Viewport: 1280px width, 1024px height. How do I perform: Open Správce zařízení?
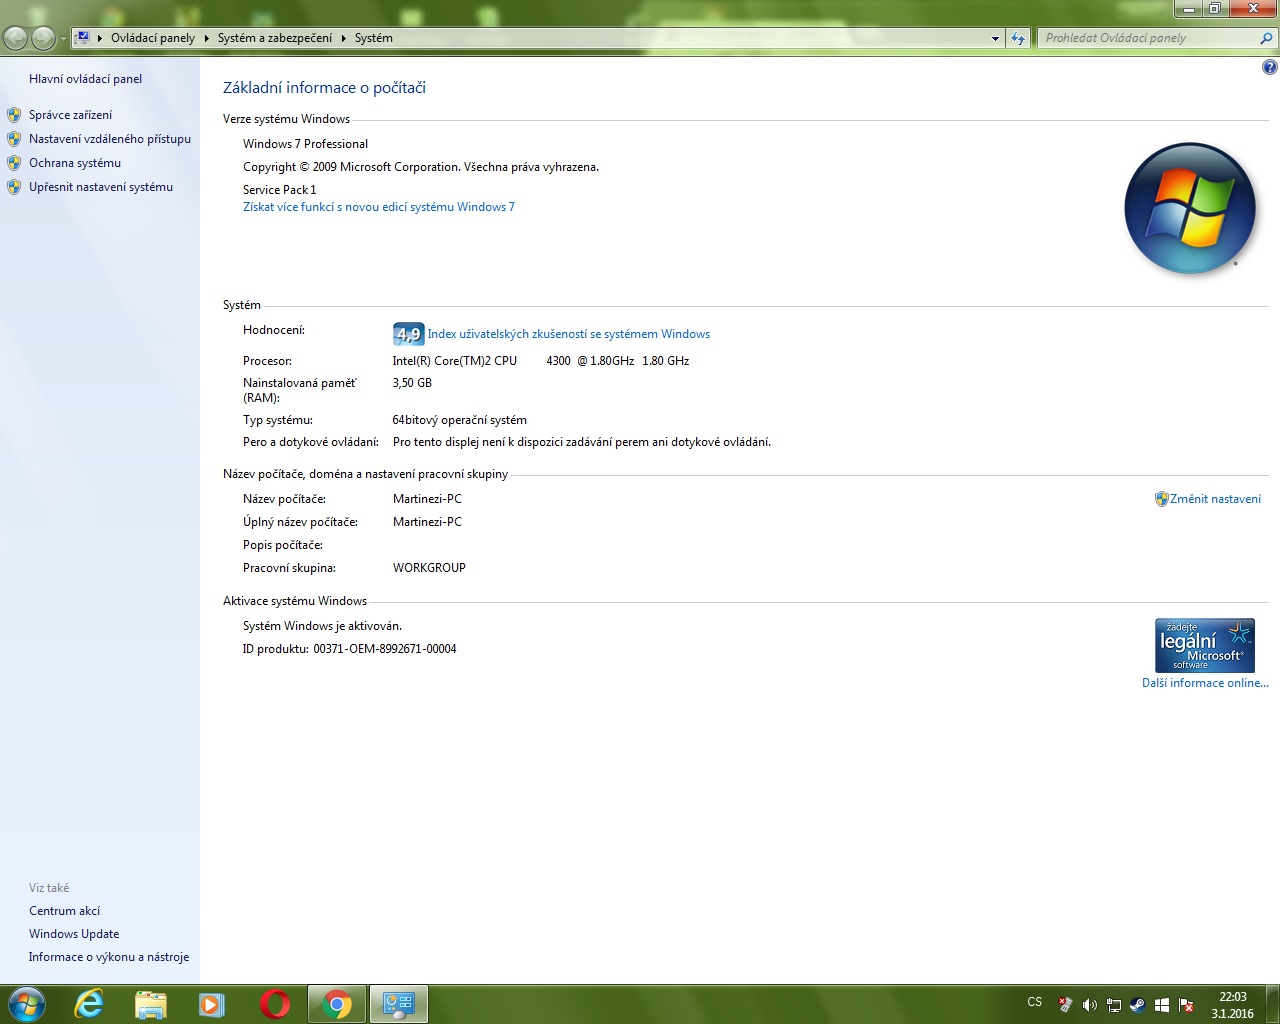pos(70,115)
